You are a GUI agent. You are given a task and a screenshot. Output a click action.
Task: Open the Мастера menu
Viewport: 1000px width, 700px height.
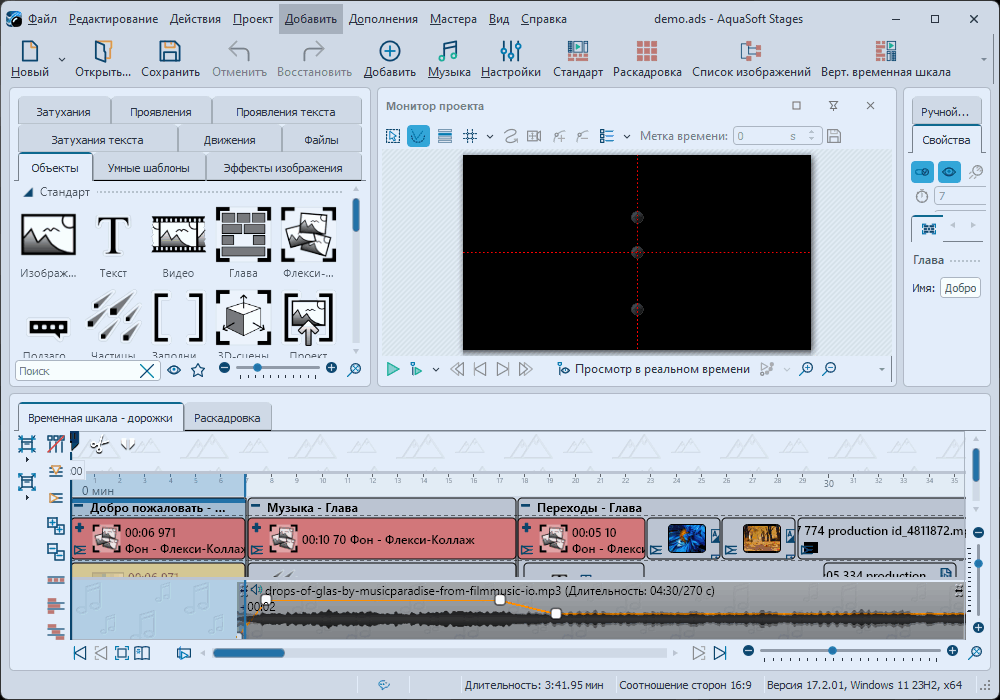click(x=453, y=19)
